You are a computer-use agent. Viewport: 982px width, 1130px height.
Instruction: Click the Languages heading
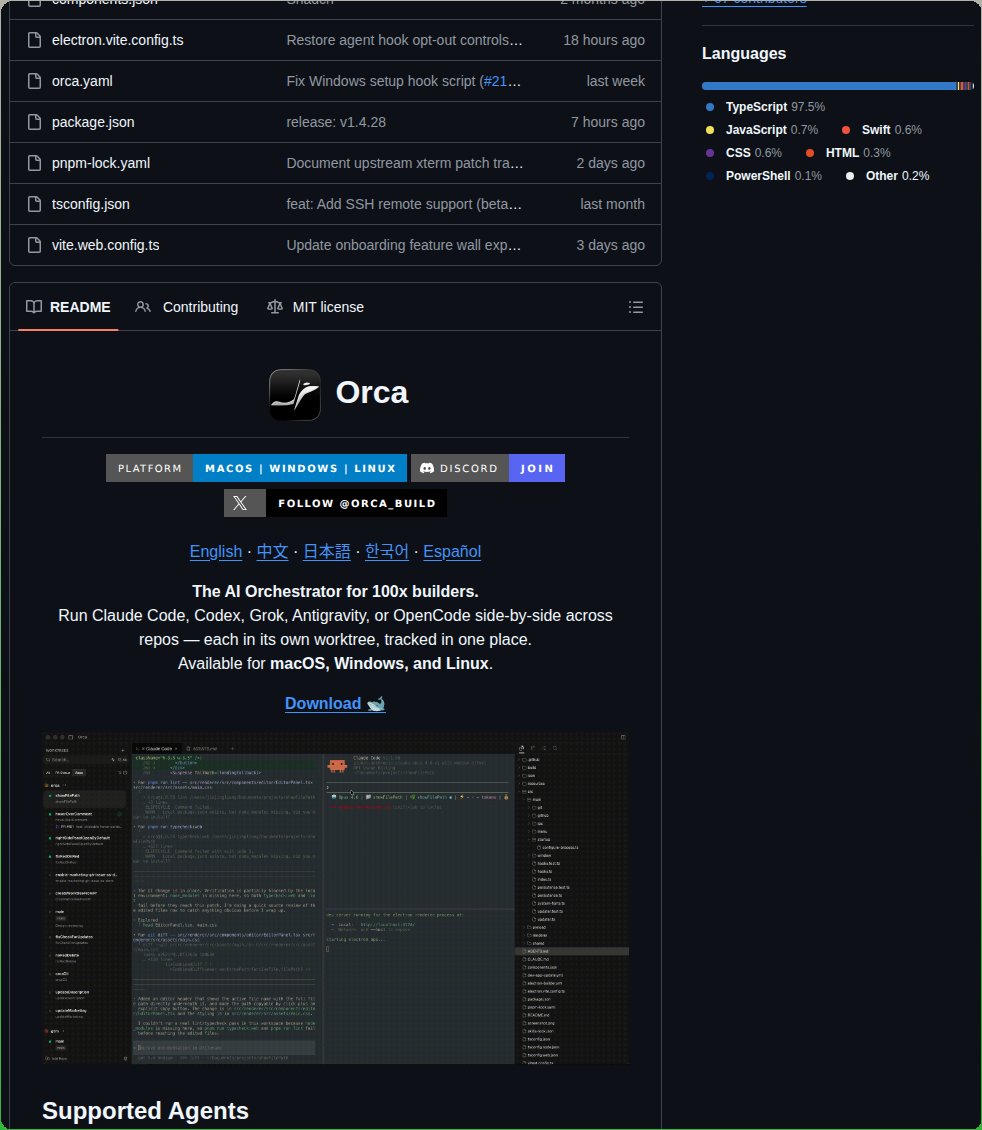744,54
